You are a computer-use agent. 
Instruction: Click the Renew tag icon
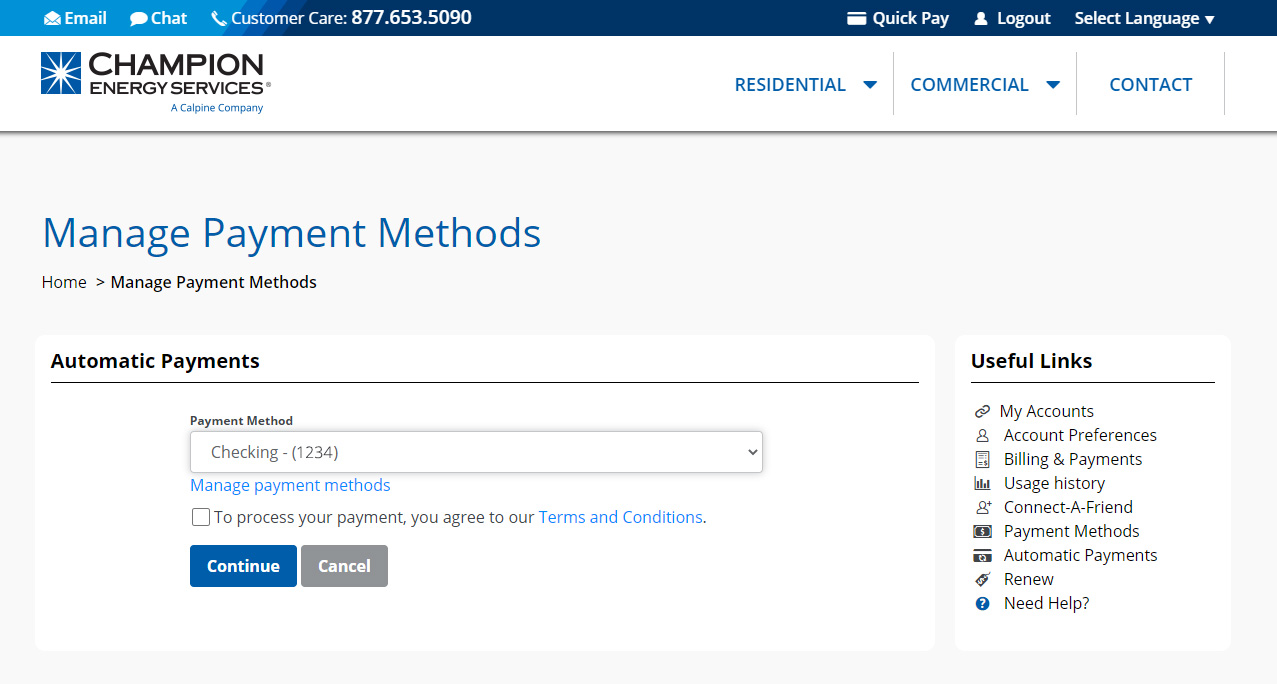click(x=982, y=580)
